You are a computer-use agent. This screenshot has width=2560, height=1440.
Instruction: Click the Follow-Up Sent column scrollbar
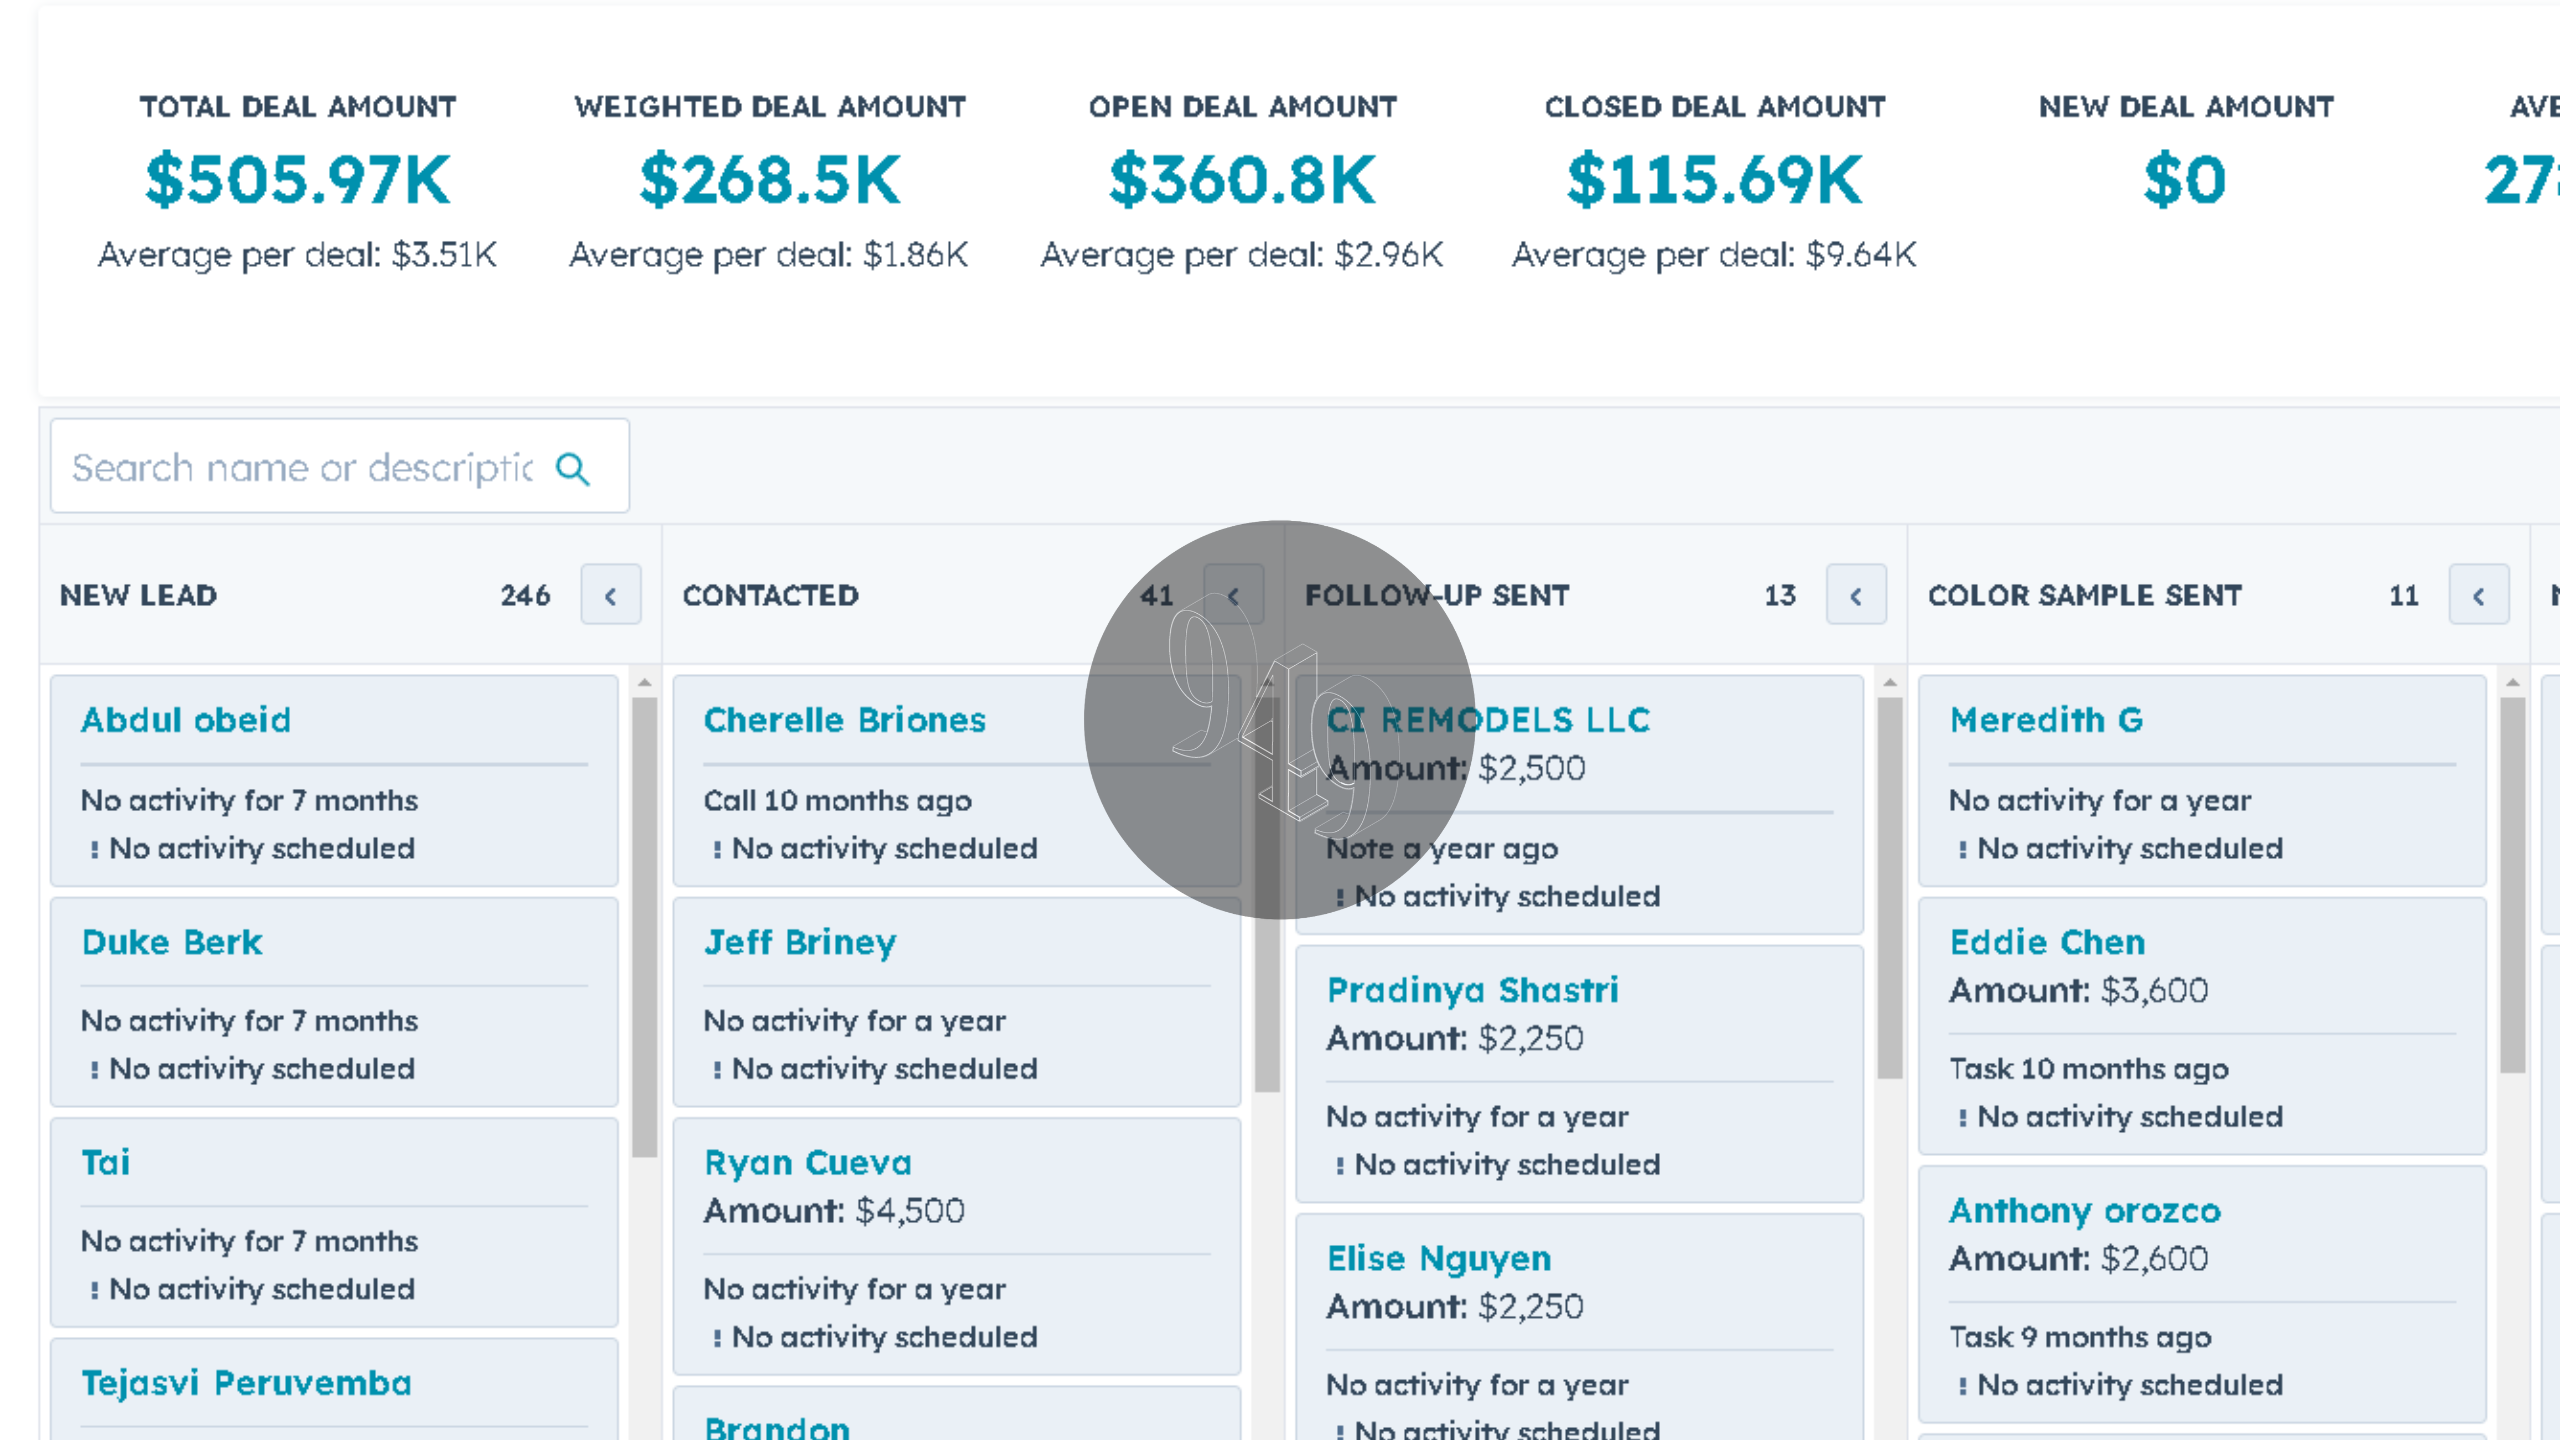1890,888
